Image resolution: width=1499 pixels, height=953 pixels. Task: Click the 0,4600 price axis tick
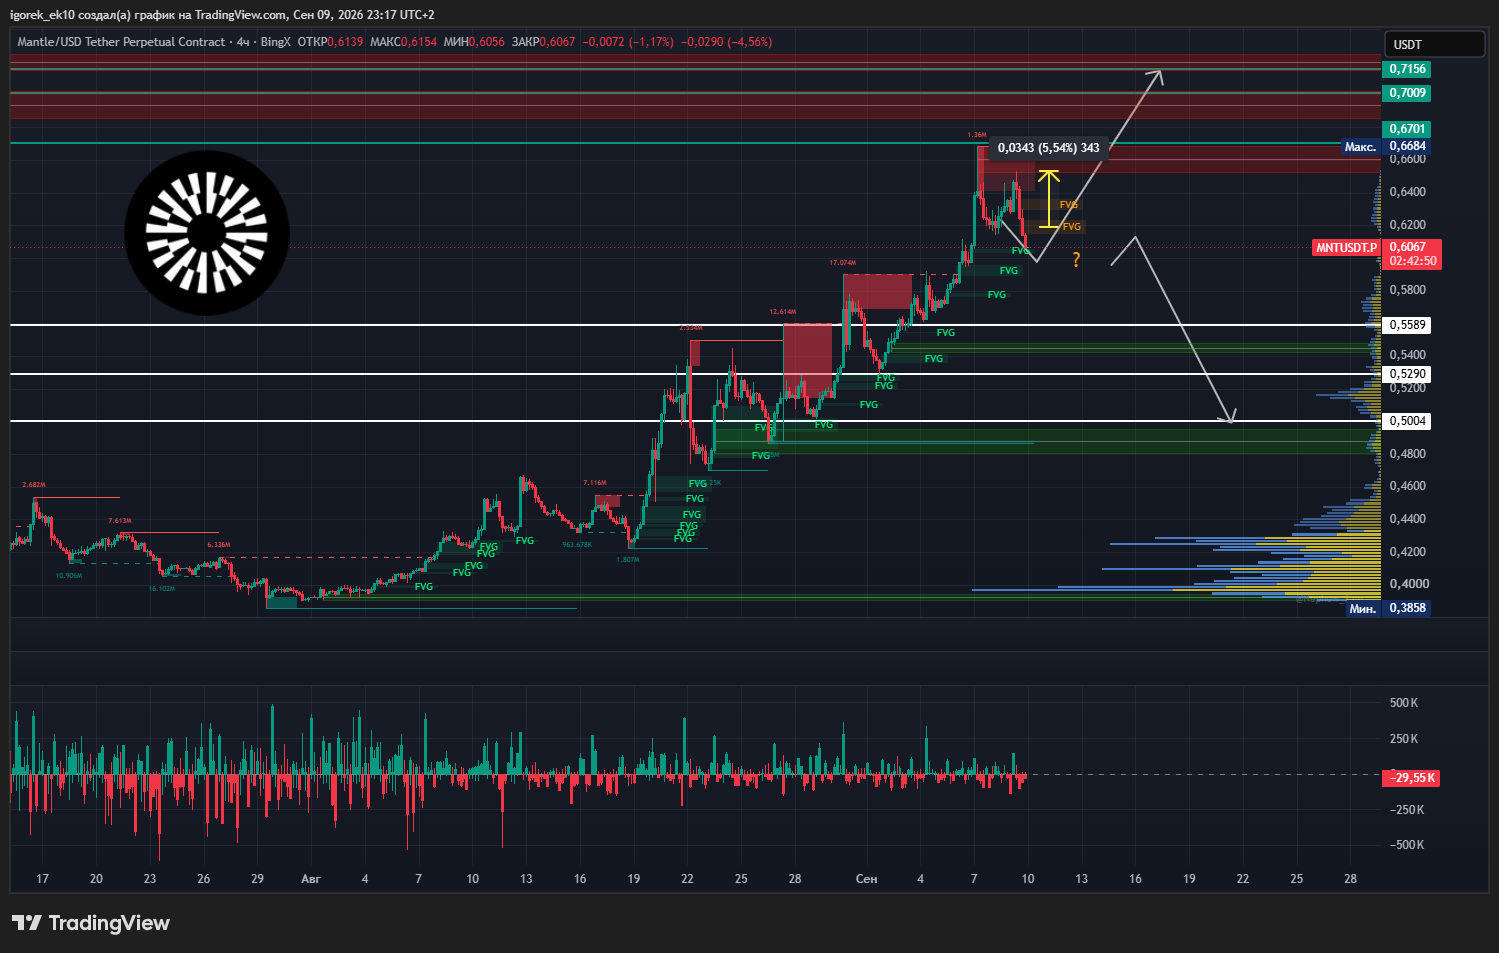[1407, 486]
